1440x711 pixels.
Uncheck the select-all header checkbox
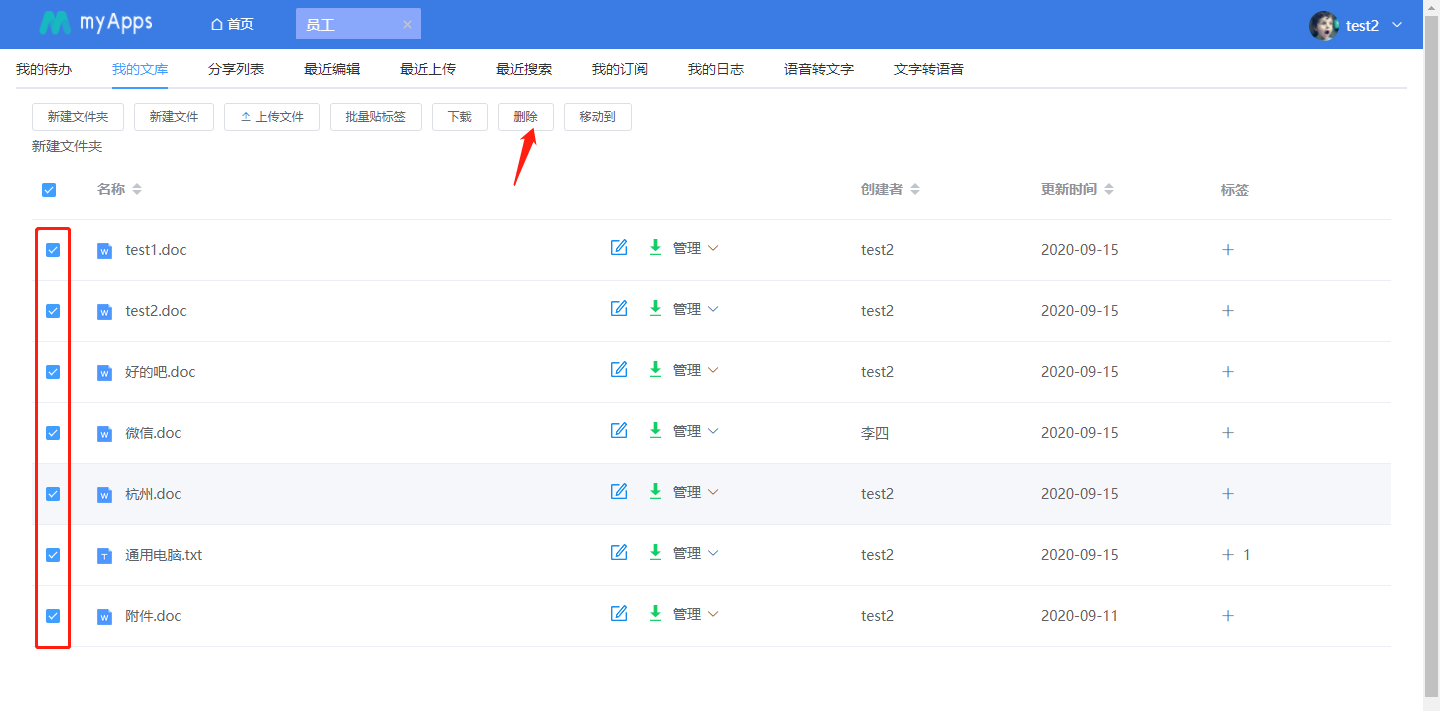(x=49, y=190)
